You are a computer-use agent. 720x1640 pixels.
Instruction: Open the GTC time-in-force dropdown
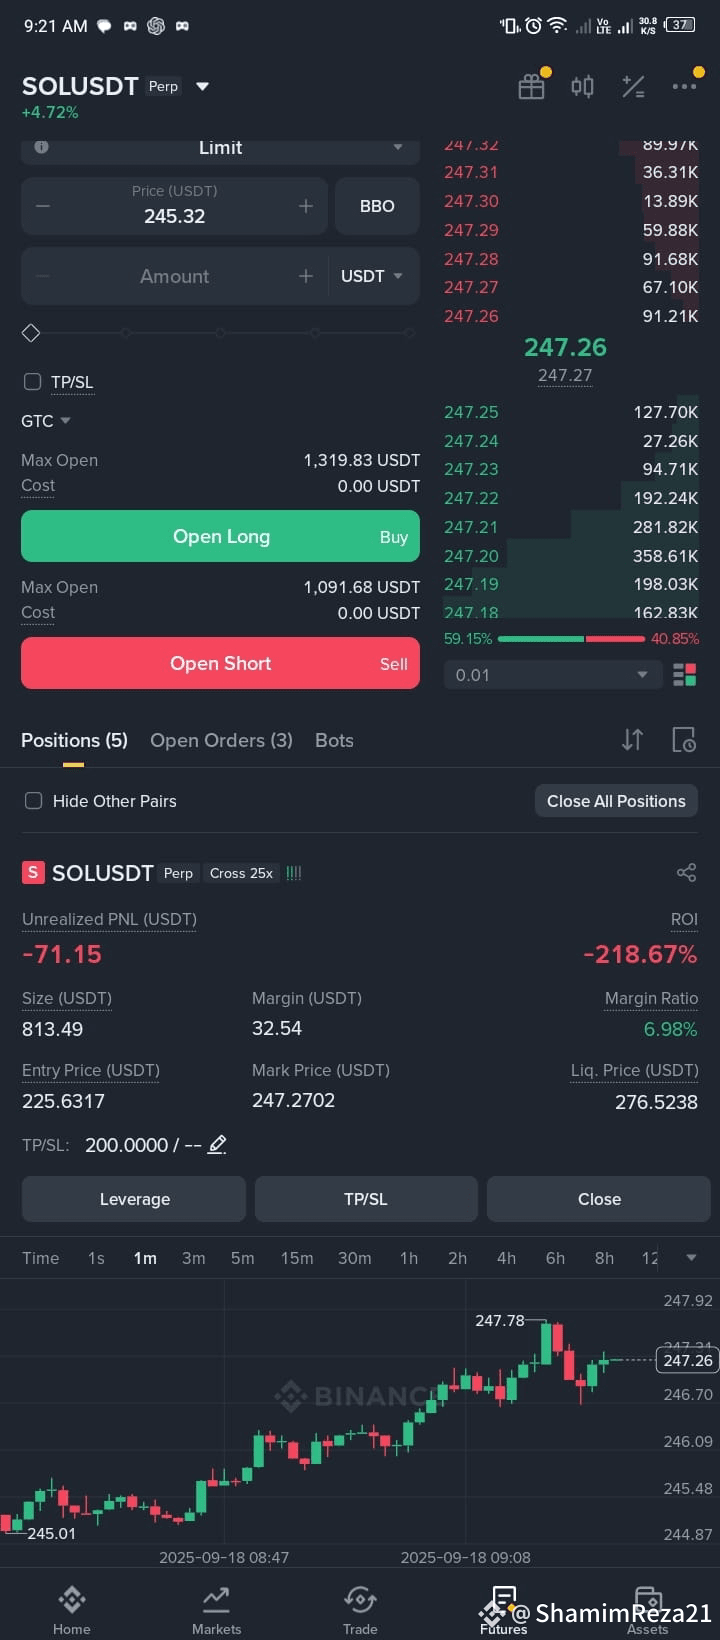(46, 421)
